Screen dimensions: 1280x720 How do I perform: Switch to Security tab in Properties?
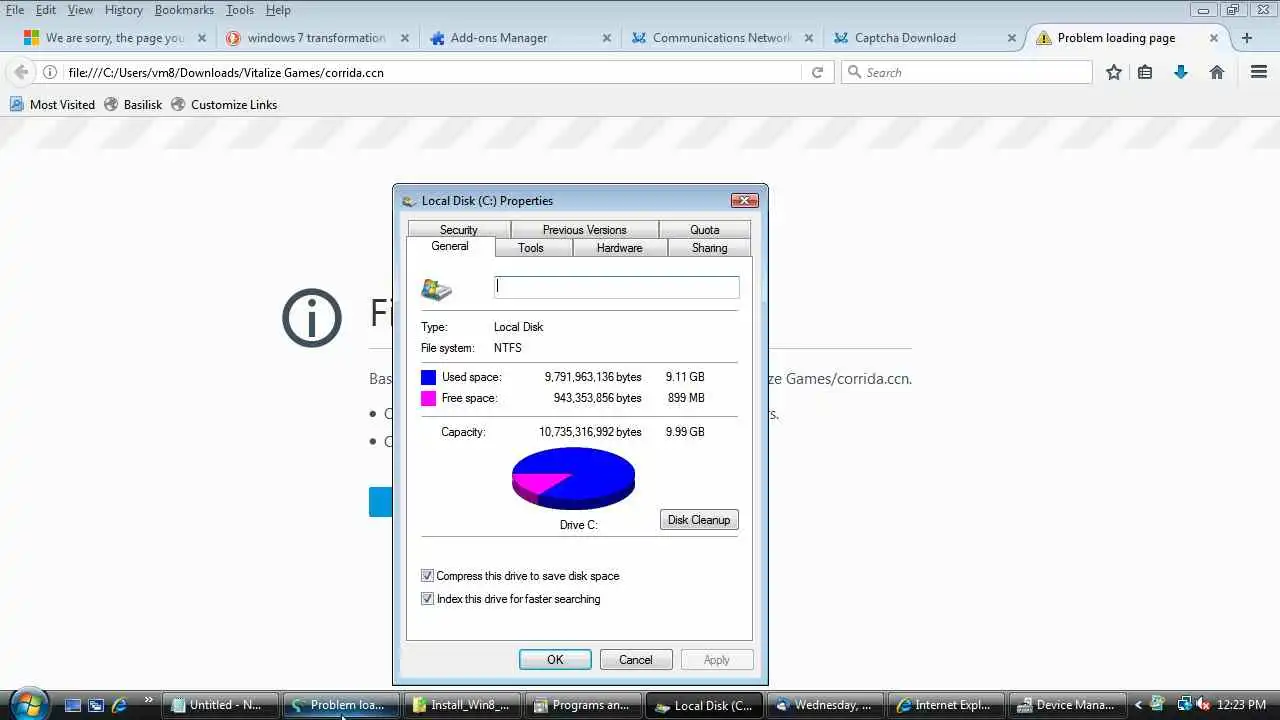tap(459, 229)
